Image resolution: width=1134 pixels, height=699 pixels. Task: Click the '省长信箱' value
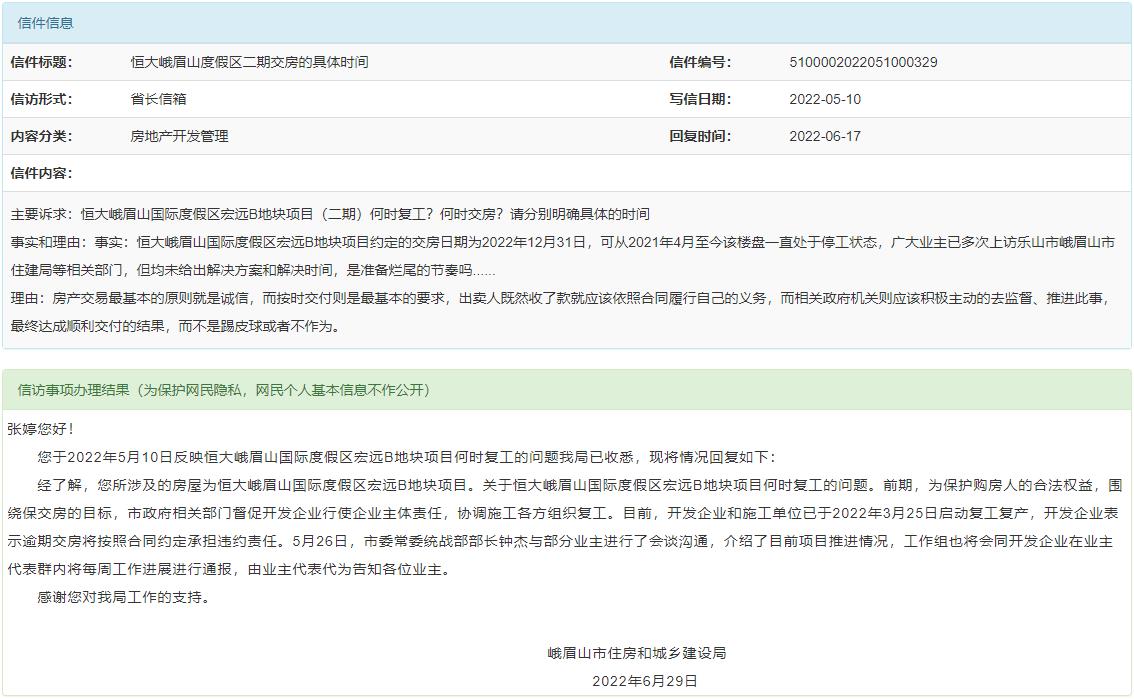click(x=158, y=99)
